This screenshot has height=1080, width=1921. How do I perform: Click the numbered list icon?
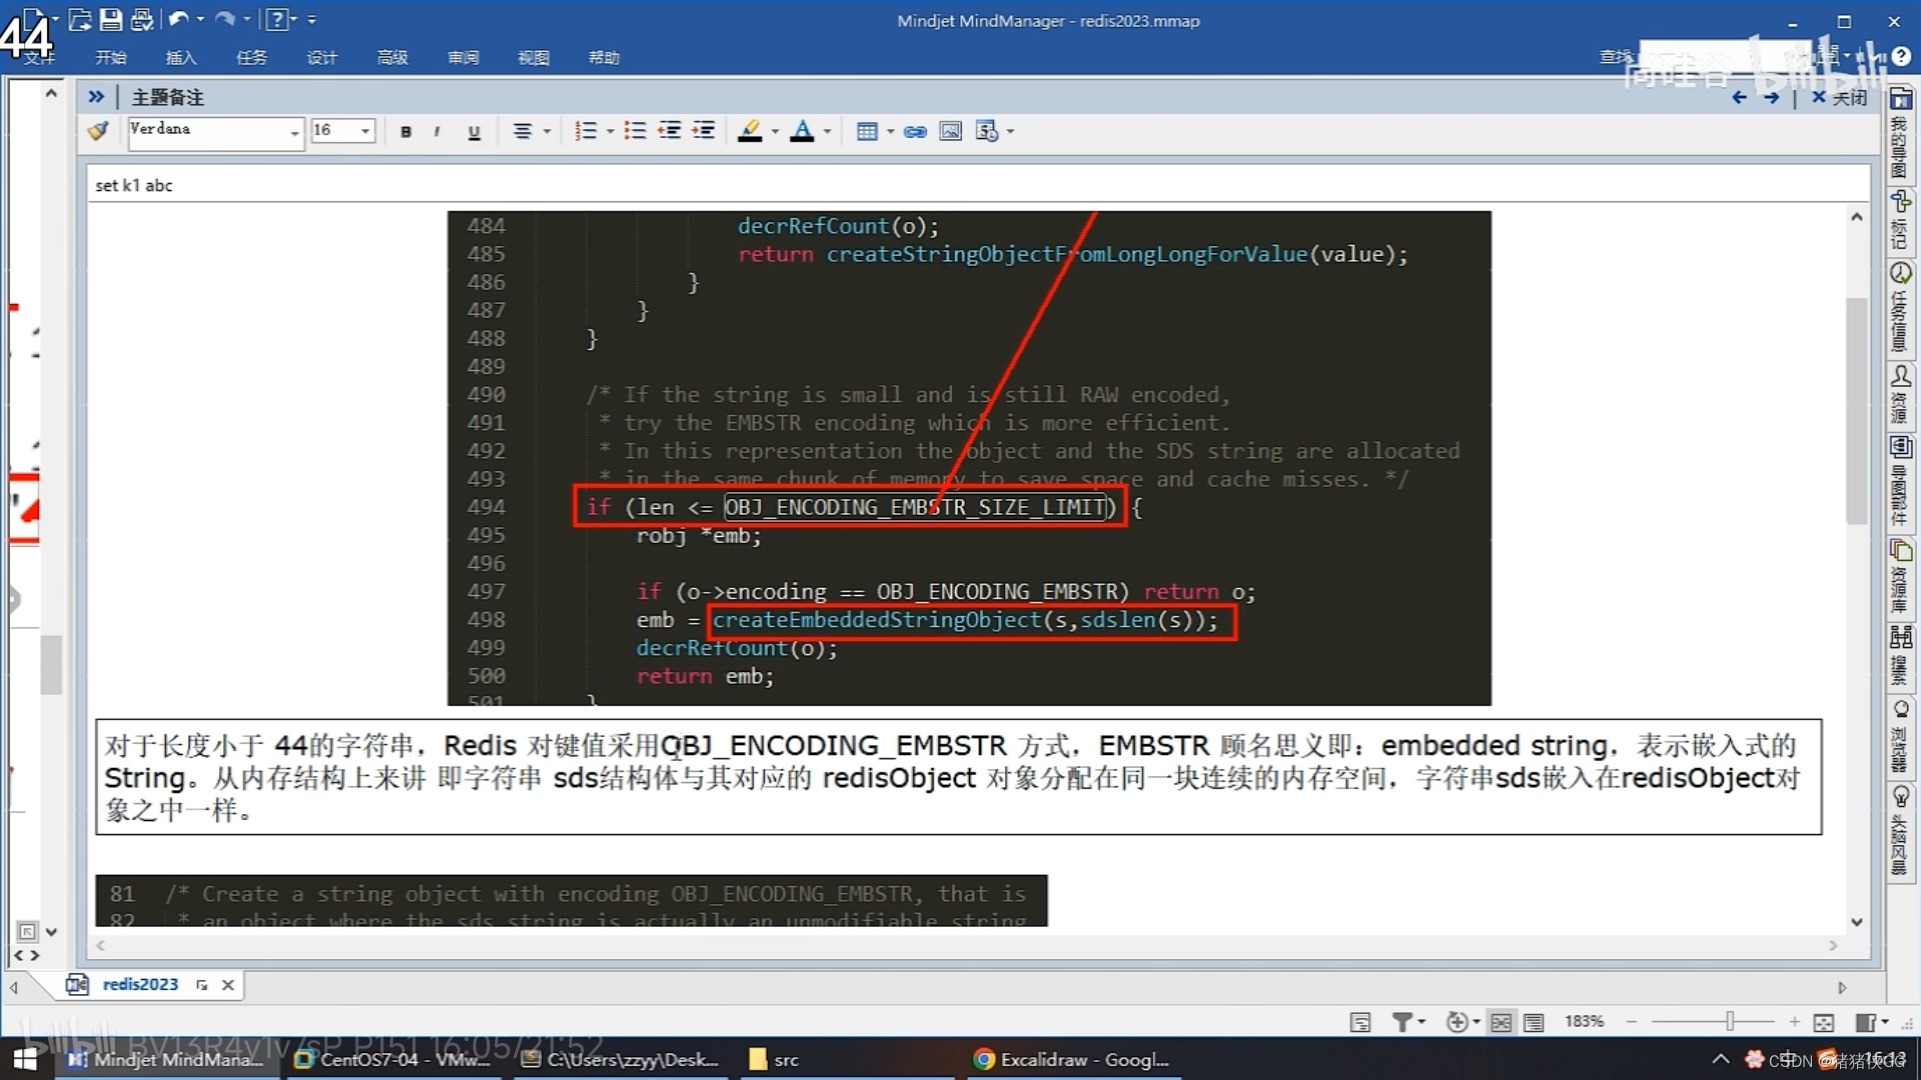(586, 131)
